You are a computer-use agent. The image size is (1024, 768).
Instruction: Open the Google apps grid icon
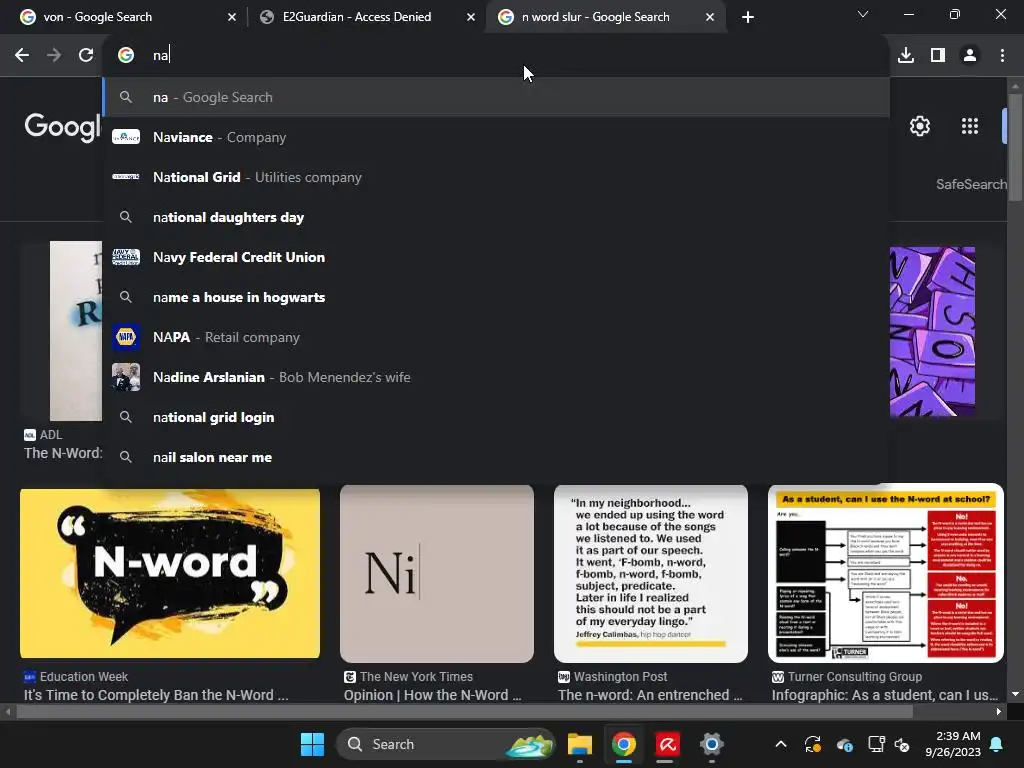[970, 126]
